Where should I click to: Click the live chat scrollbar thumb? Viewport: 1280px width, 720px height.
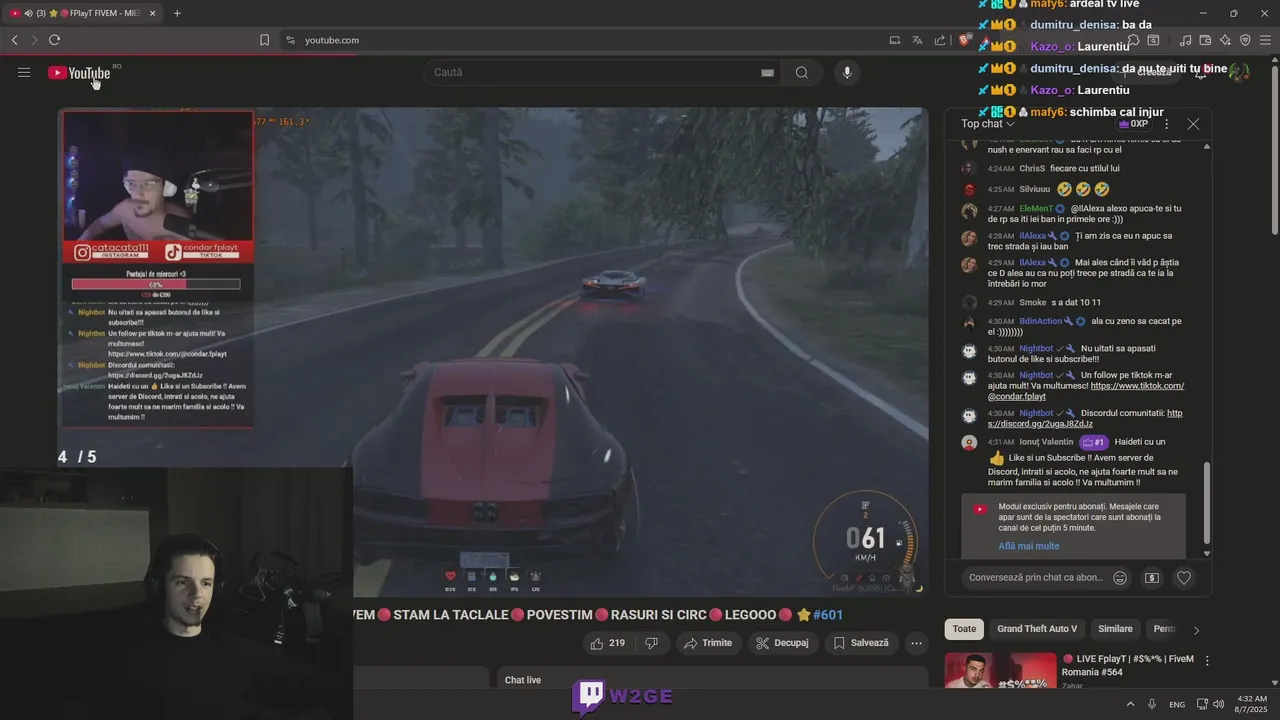[1206, 503]
